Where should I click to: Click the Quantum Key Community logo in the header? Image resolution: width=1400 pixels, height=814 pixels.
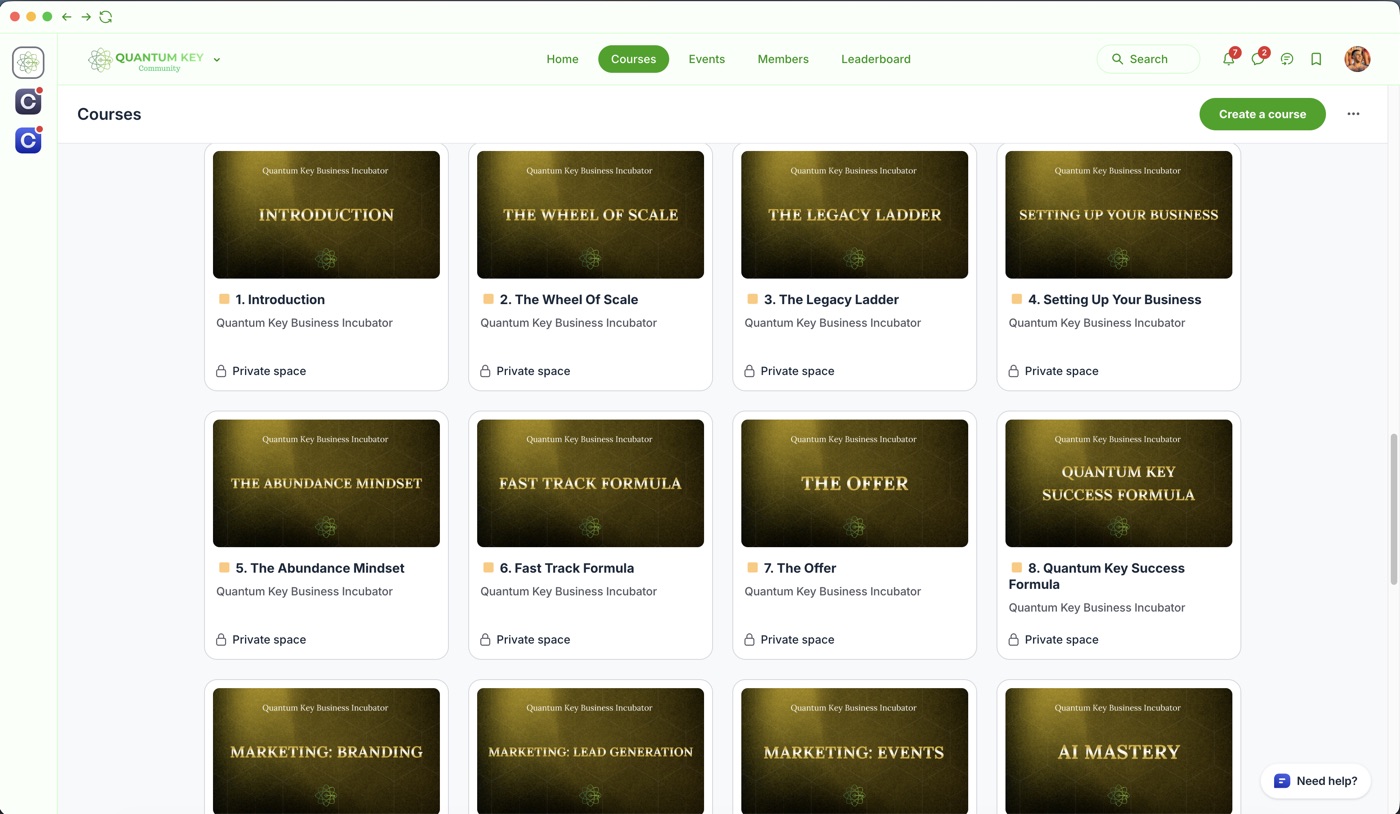tap(145, 60)
